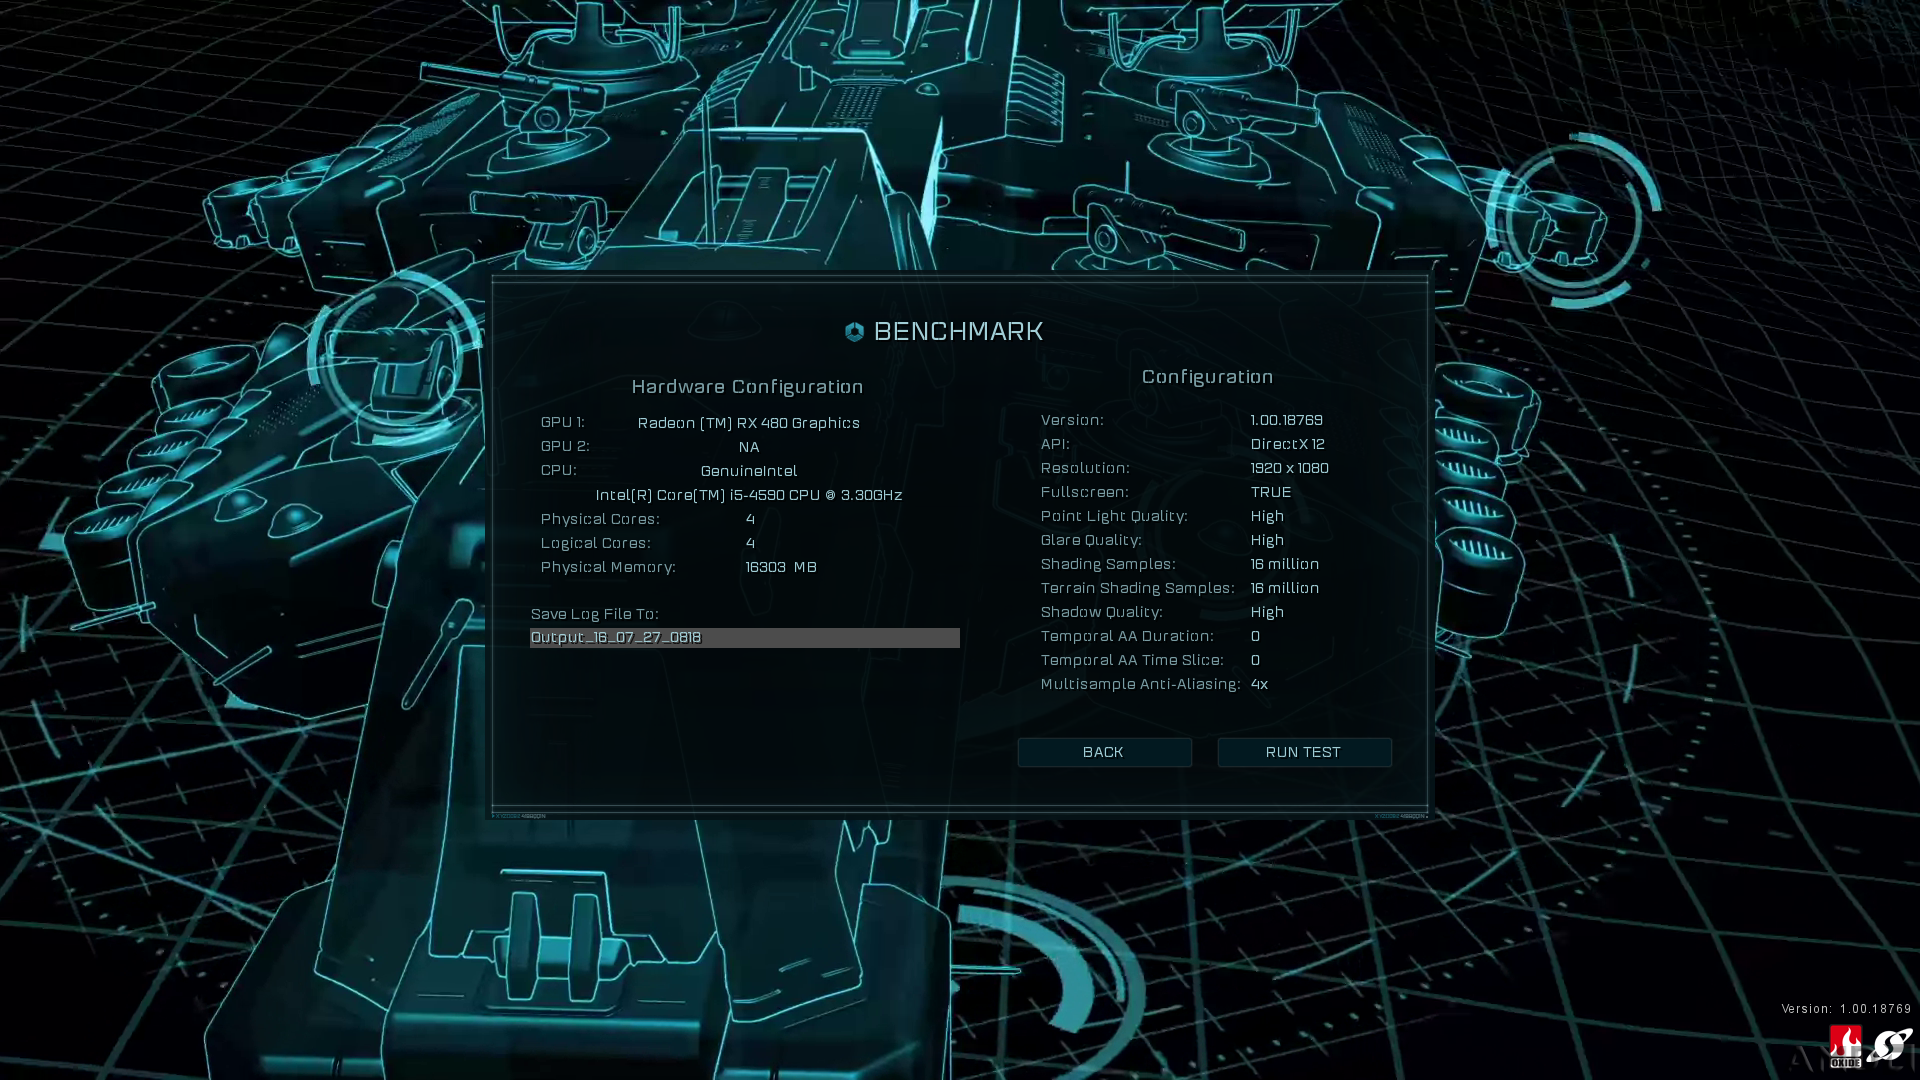Click the API value DirectX 12
Image resolution: width=1920 pixels, height=1080 pixels.
click(x=1288, y=444)
